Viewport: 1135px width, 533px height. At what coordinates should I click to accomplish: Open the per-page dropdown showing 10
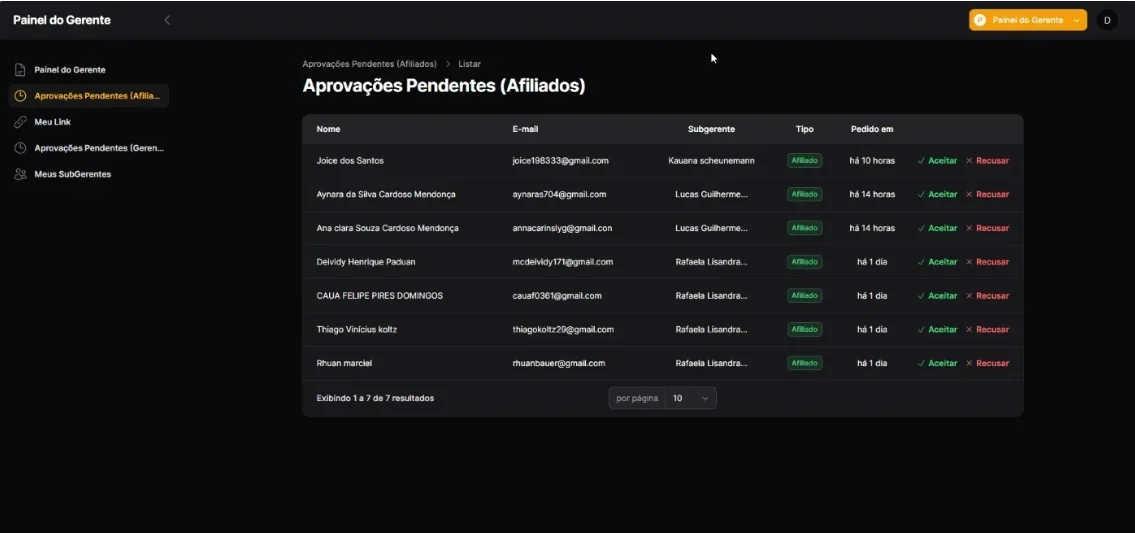[x=691, y=398]
